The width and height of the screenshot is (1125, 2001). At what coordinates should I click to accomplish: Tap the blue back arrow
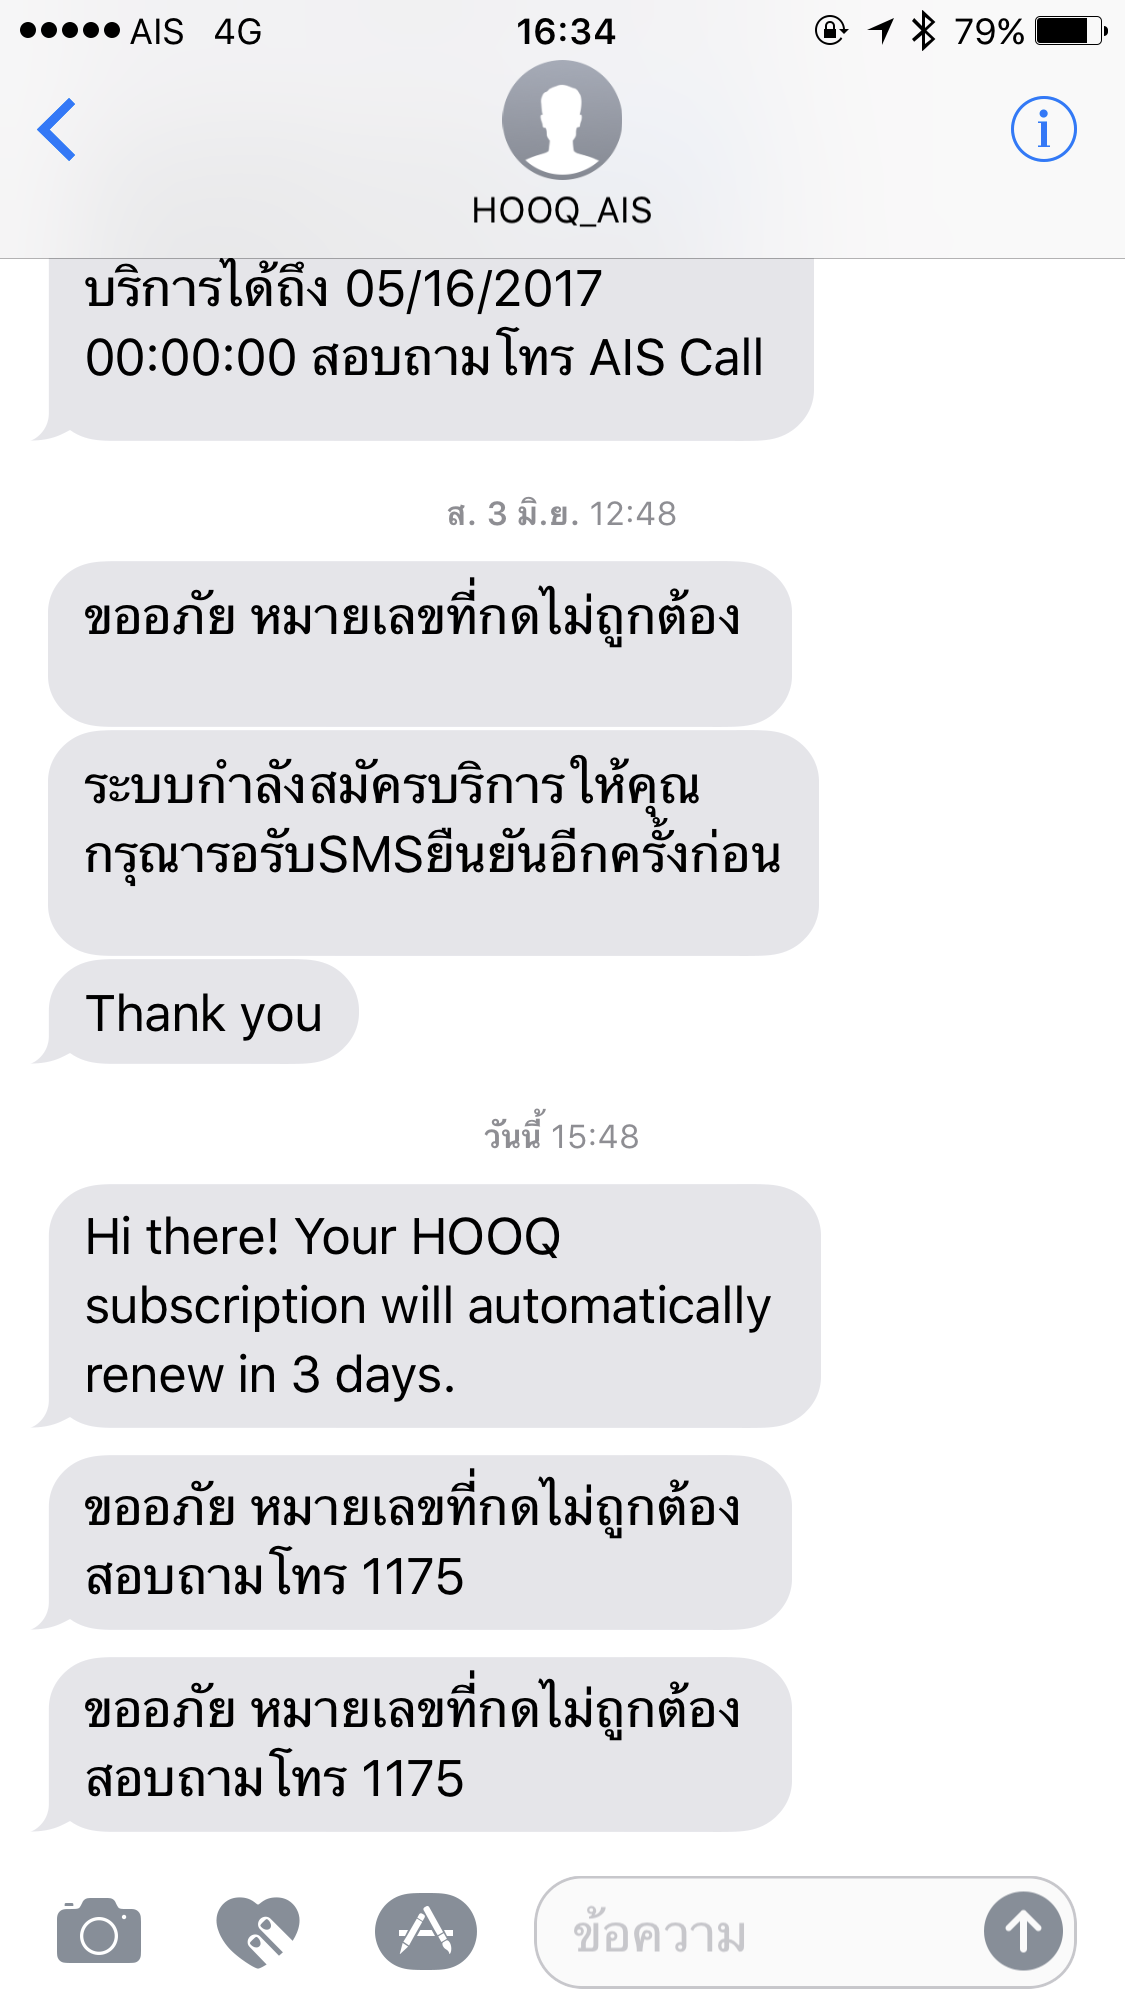[57, 129]
